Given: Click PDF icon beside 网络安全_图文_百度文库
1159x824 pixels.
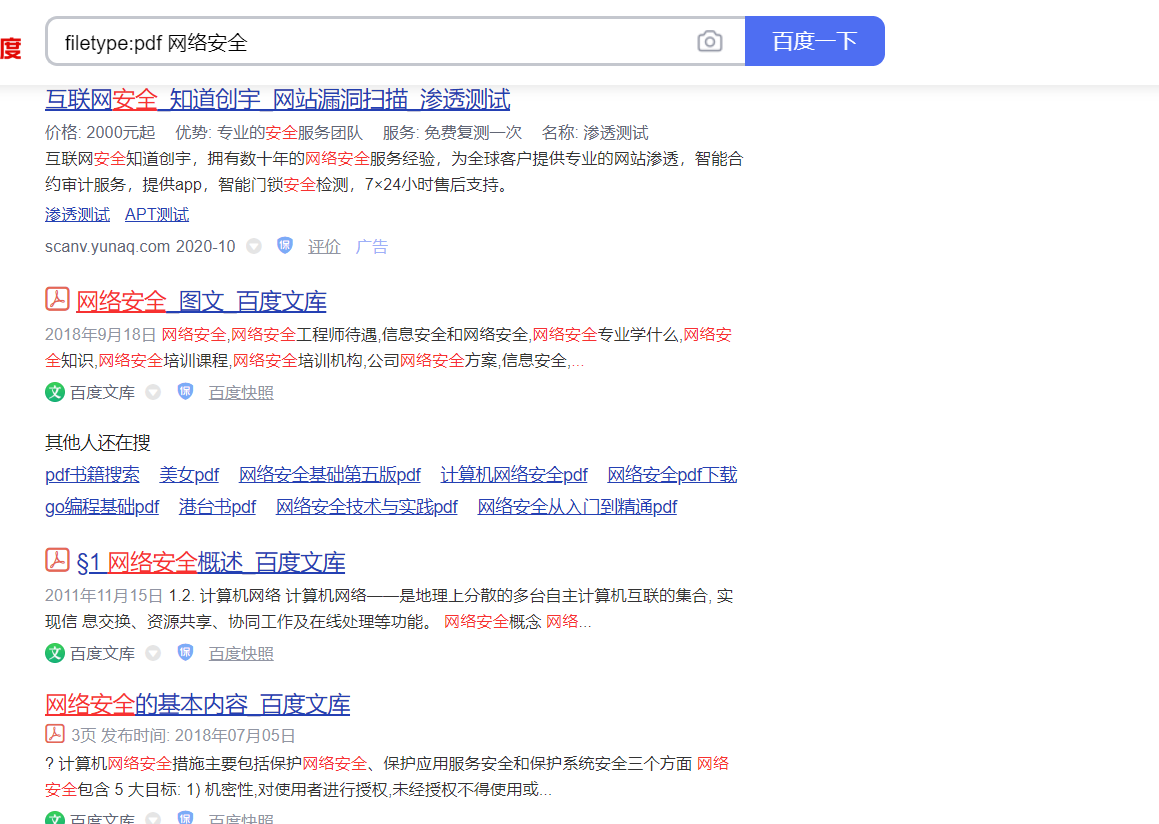Looking at the screenshot, I should pyautogui.click(x=57, y=299).
